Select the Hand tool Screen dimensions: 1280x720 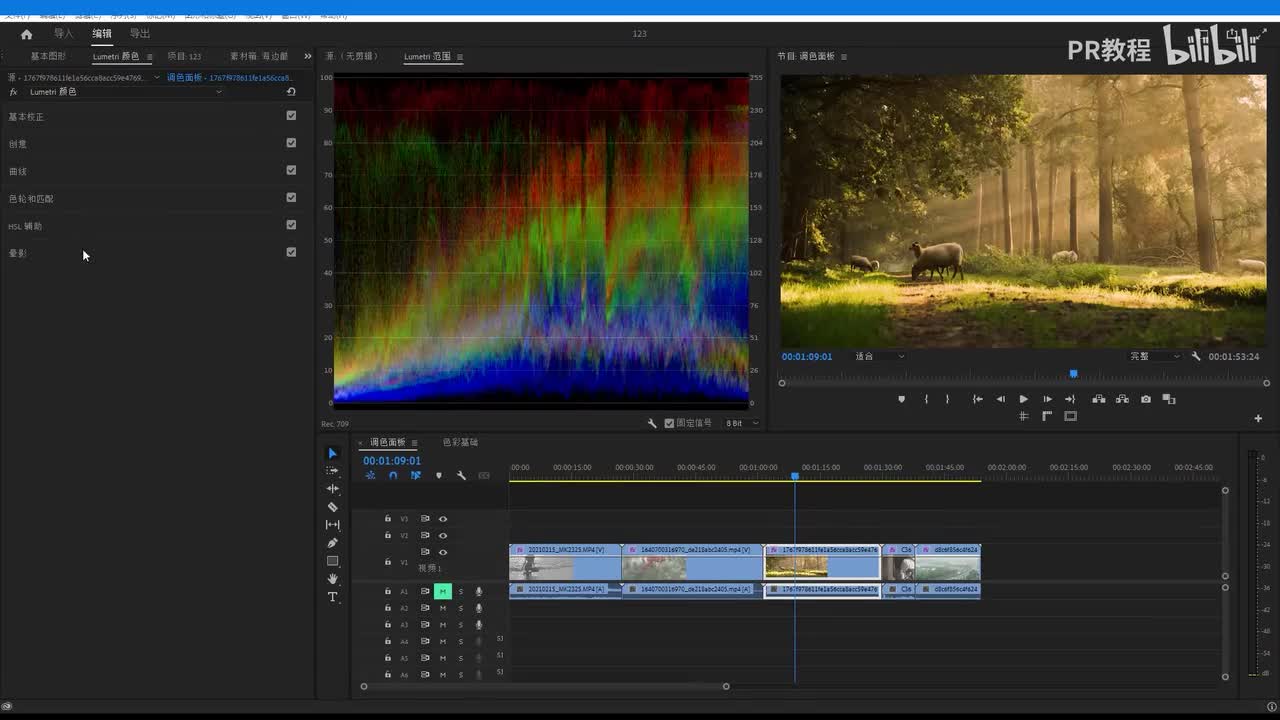point(333,579)
